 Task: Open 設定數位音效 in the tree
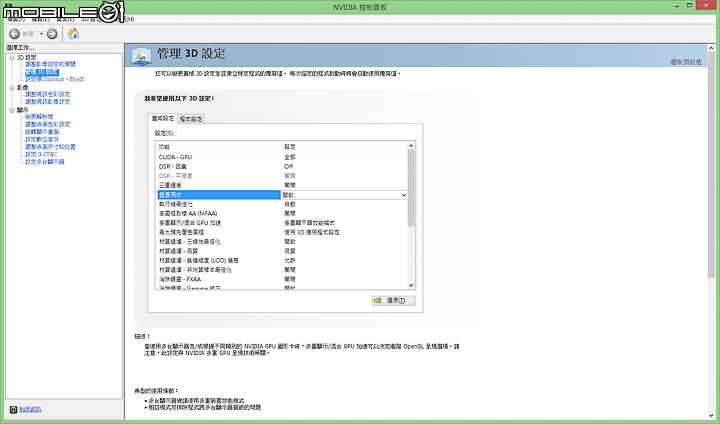(x=42, y=139)
